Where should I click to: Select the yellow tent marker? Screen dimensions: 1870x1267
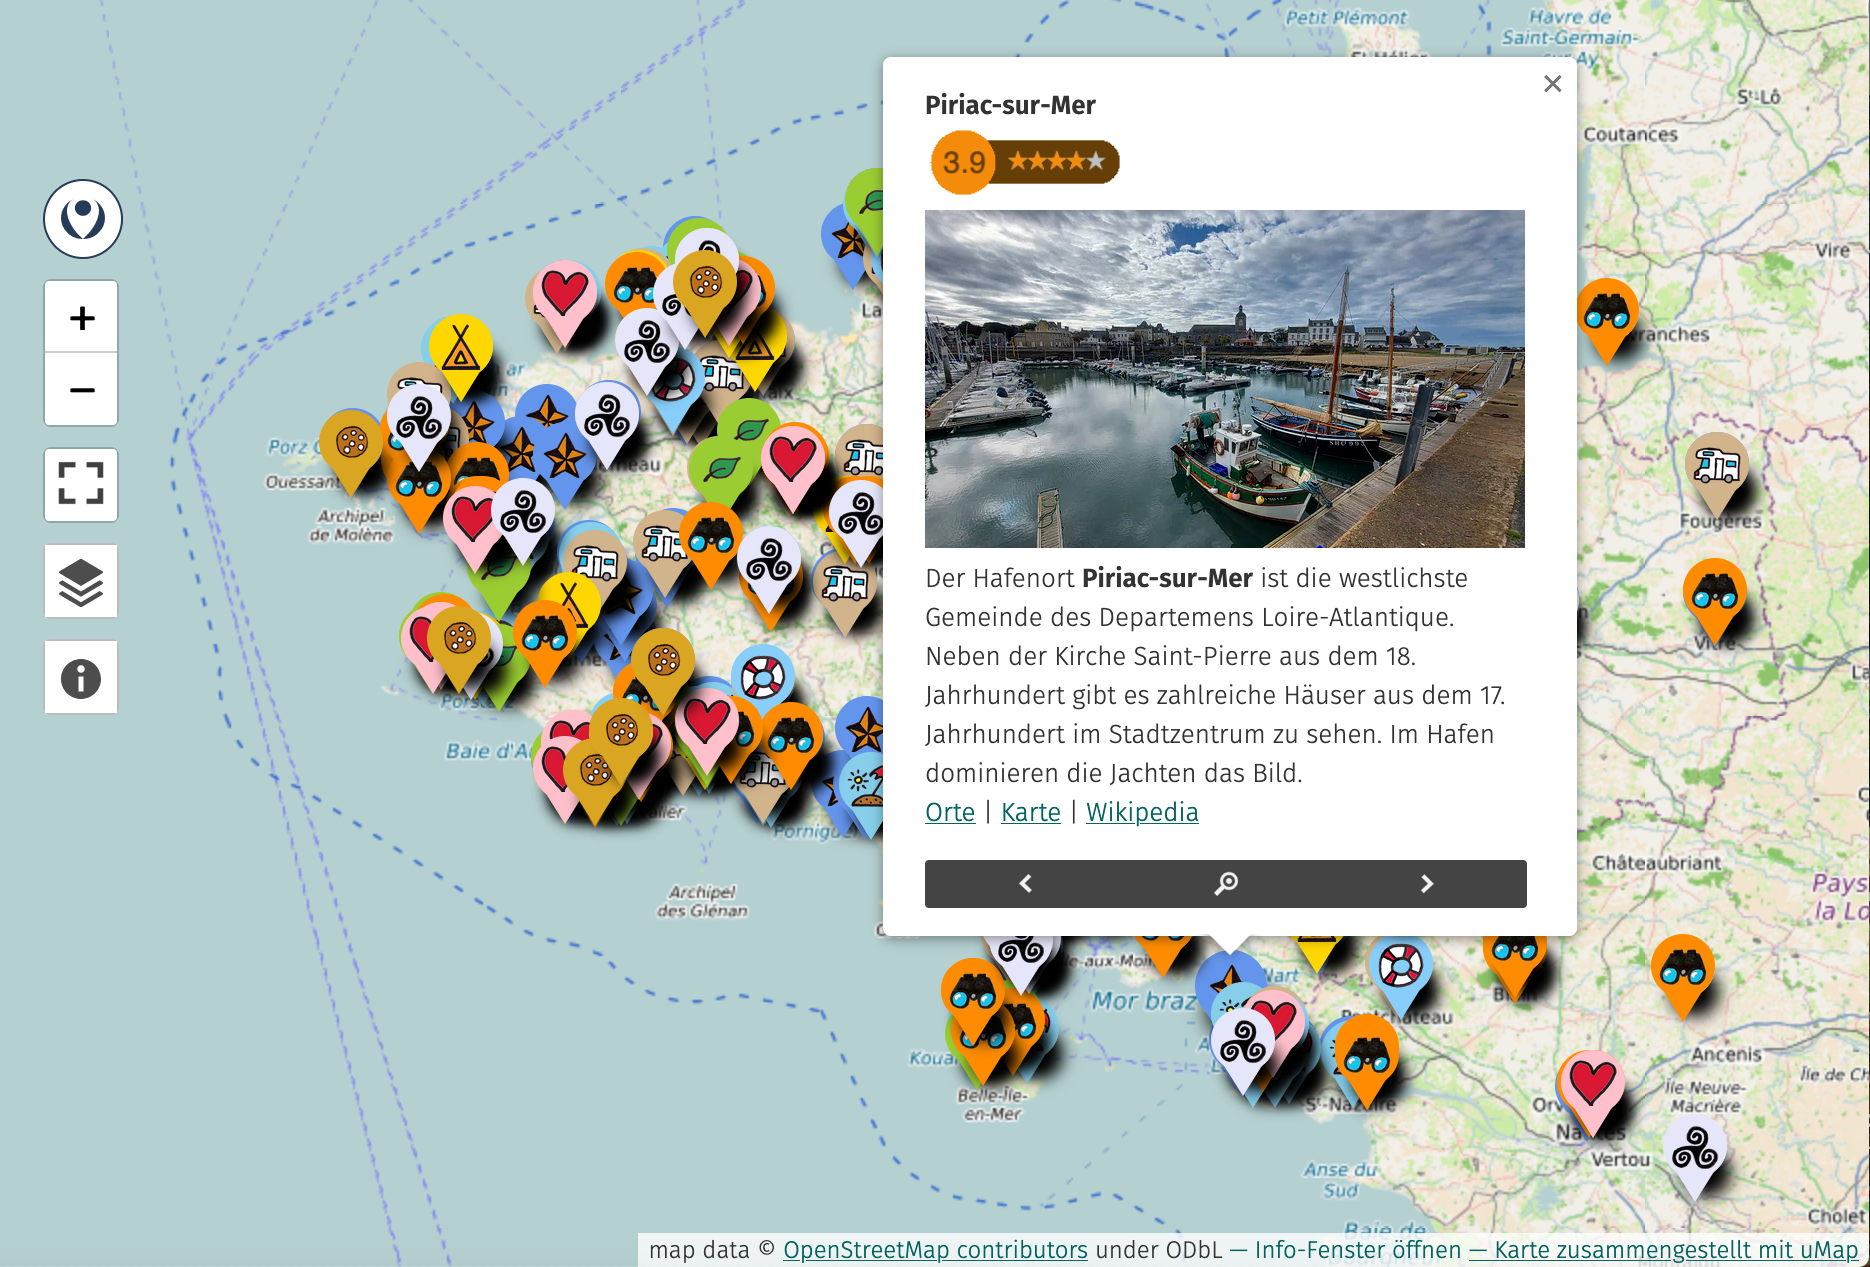[461, 352]
